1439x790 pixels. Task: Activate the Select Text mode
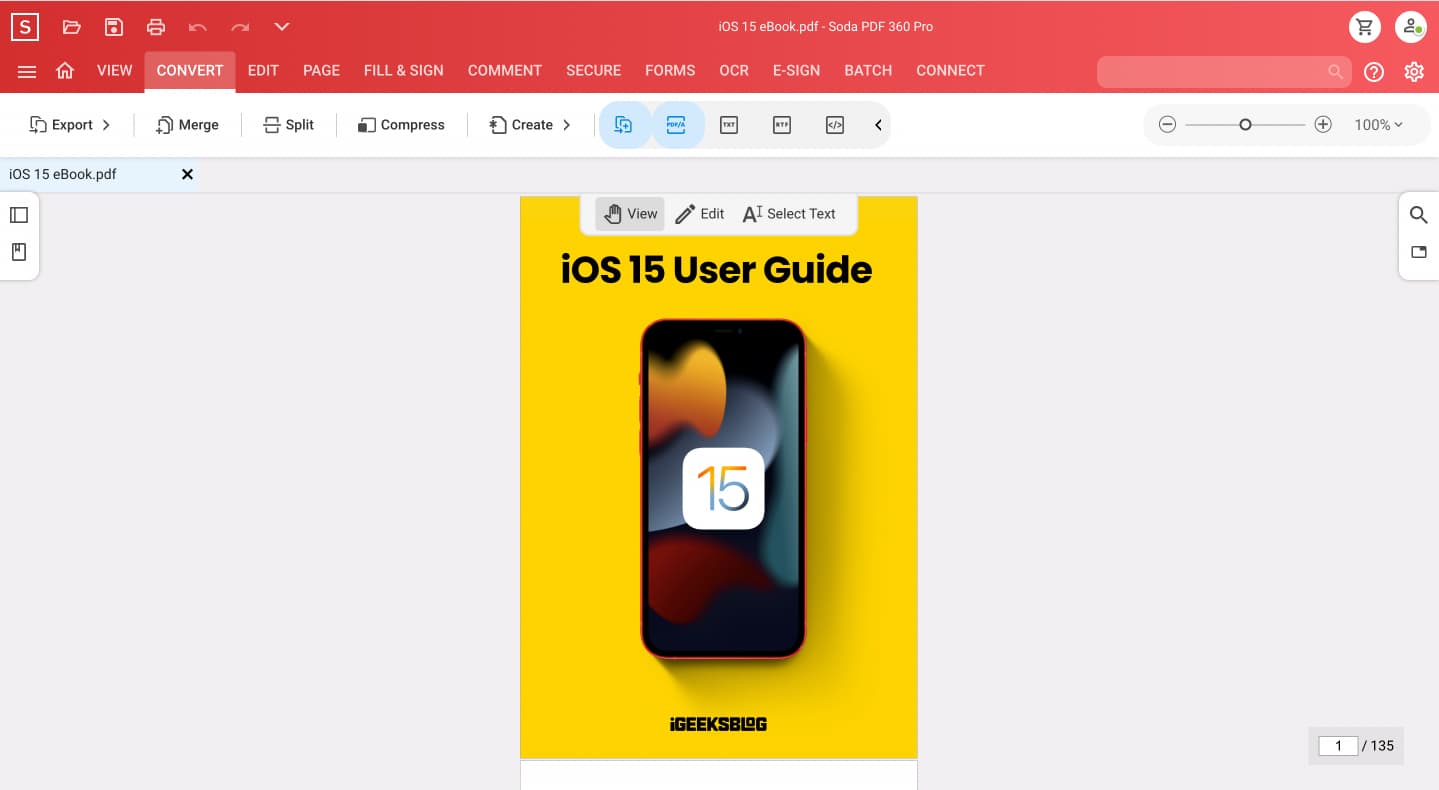789,214
